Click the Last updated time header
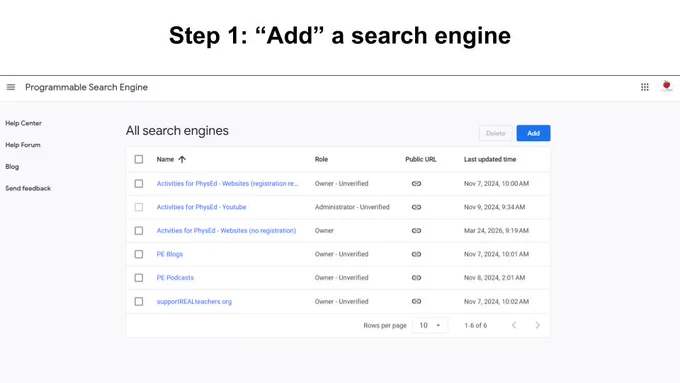The width and height of the screenshot is (680, 383). (490, 159)
